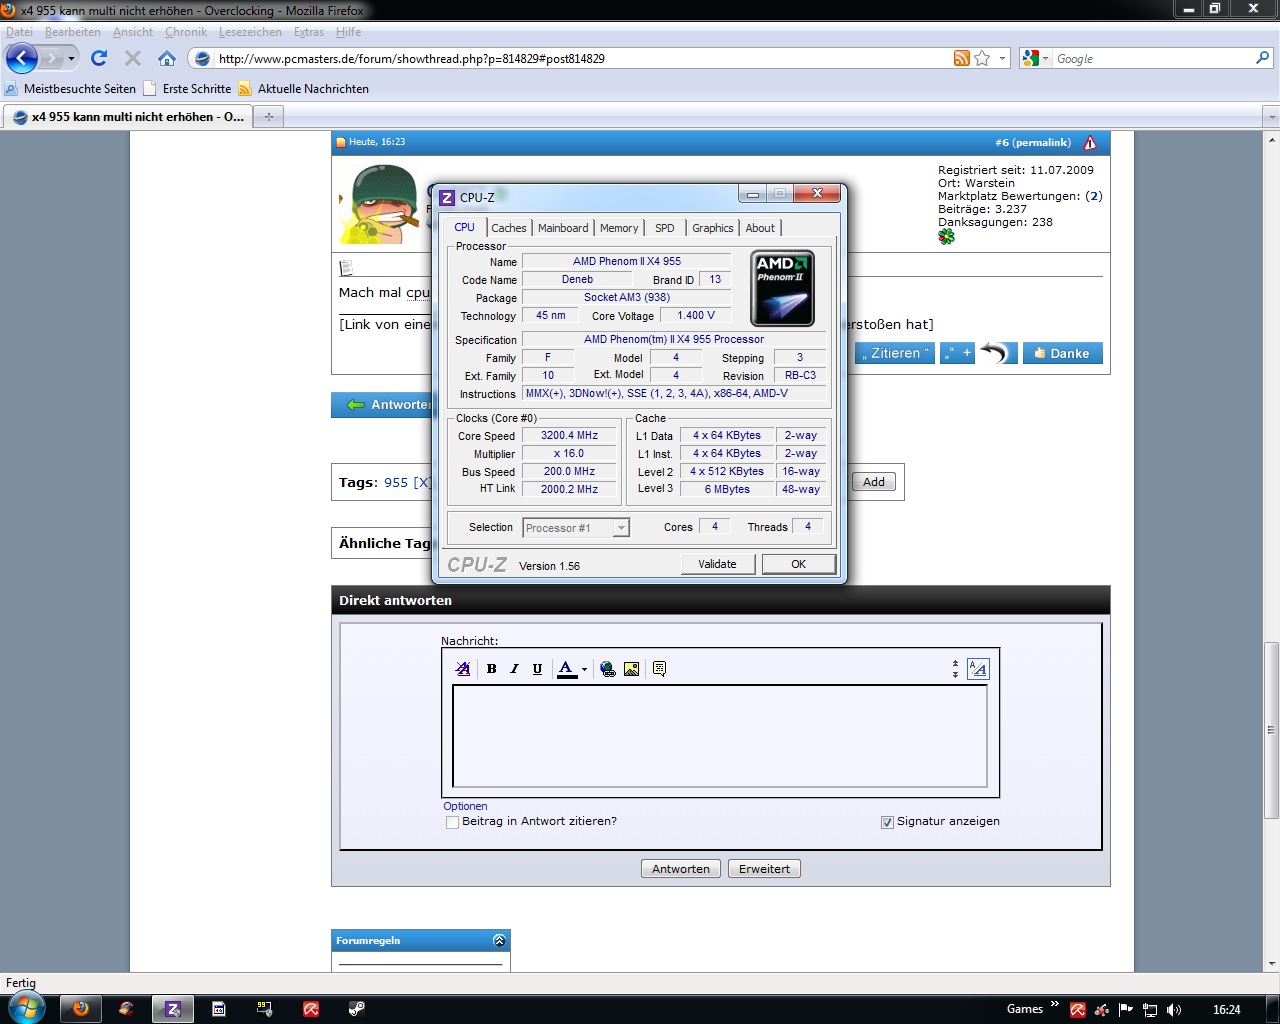
Task: Remove text formatting icon in reply editor
Action: pyautogui.click(x=462, y=669)
